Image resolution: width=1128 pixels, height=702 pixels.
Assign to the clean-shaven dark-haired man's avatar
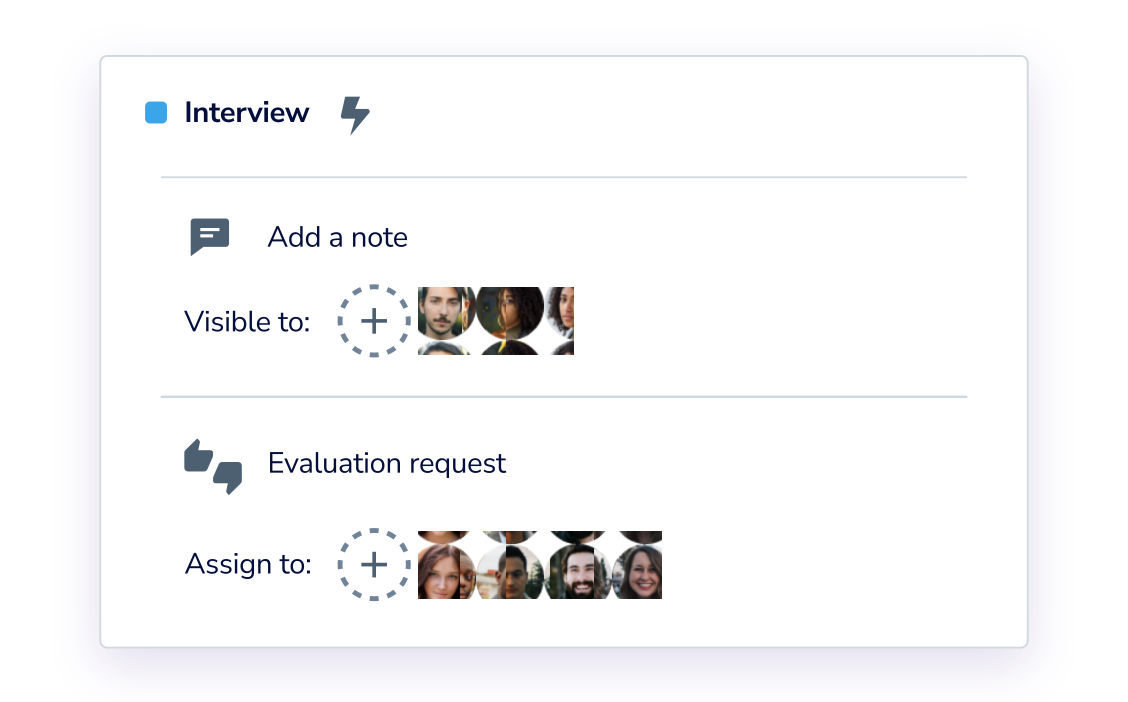tap(509, 572)
